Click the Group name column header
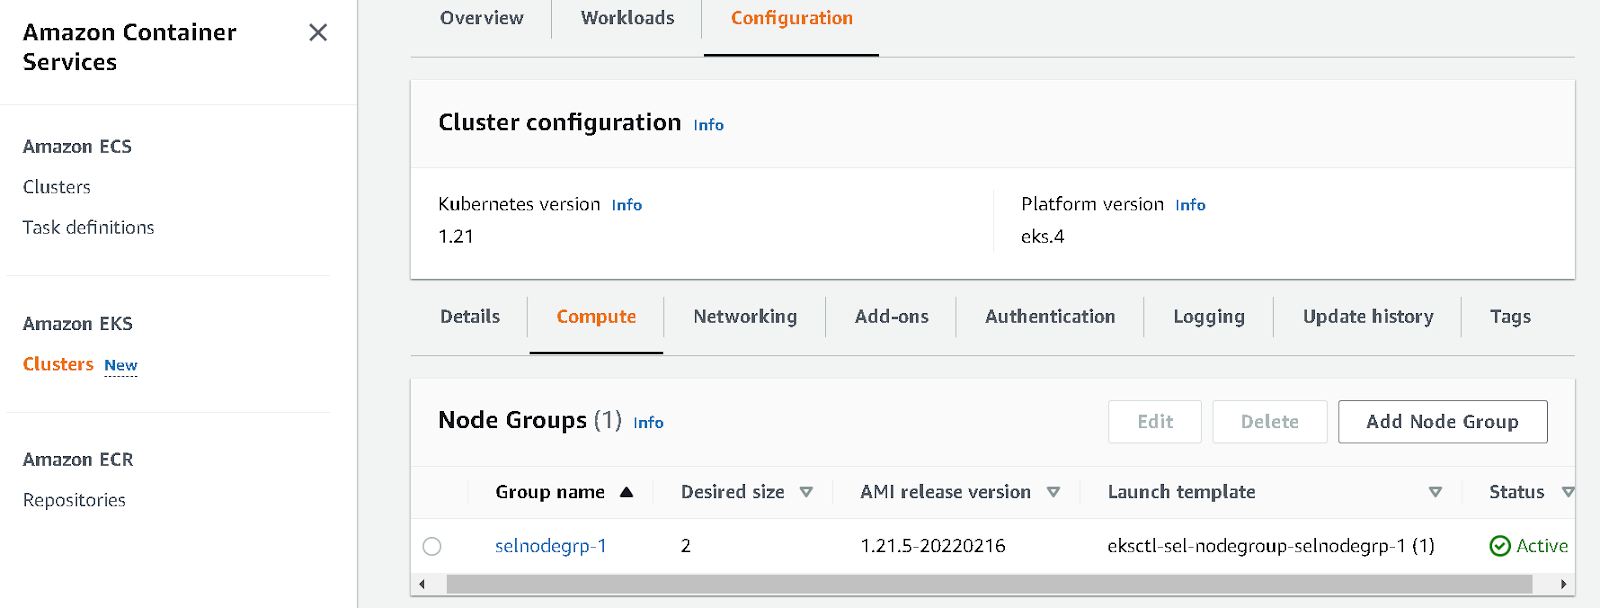This screenshot has width=1600, height=608. 550,492
